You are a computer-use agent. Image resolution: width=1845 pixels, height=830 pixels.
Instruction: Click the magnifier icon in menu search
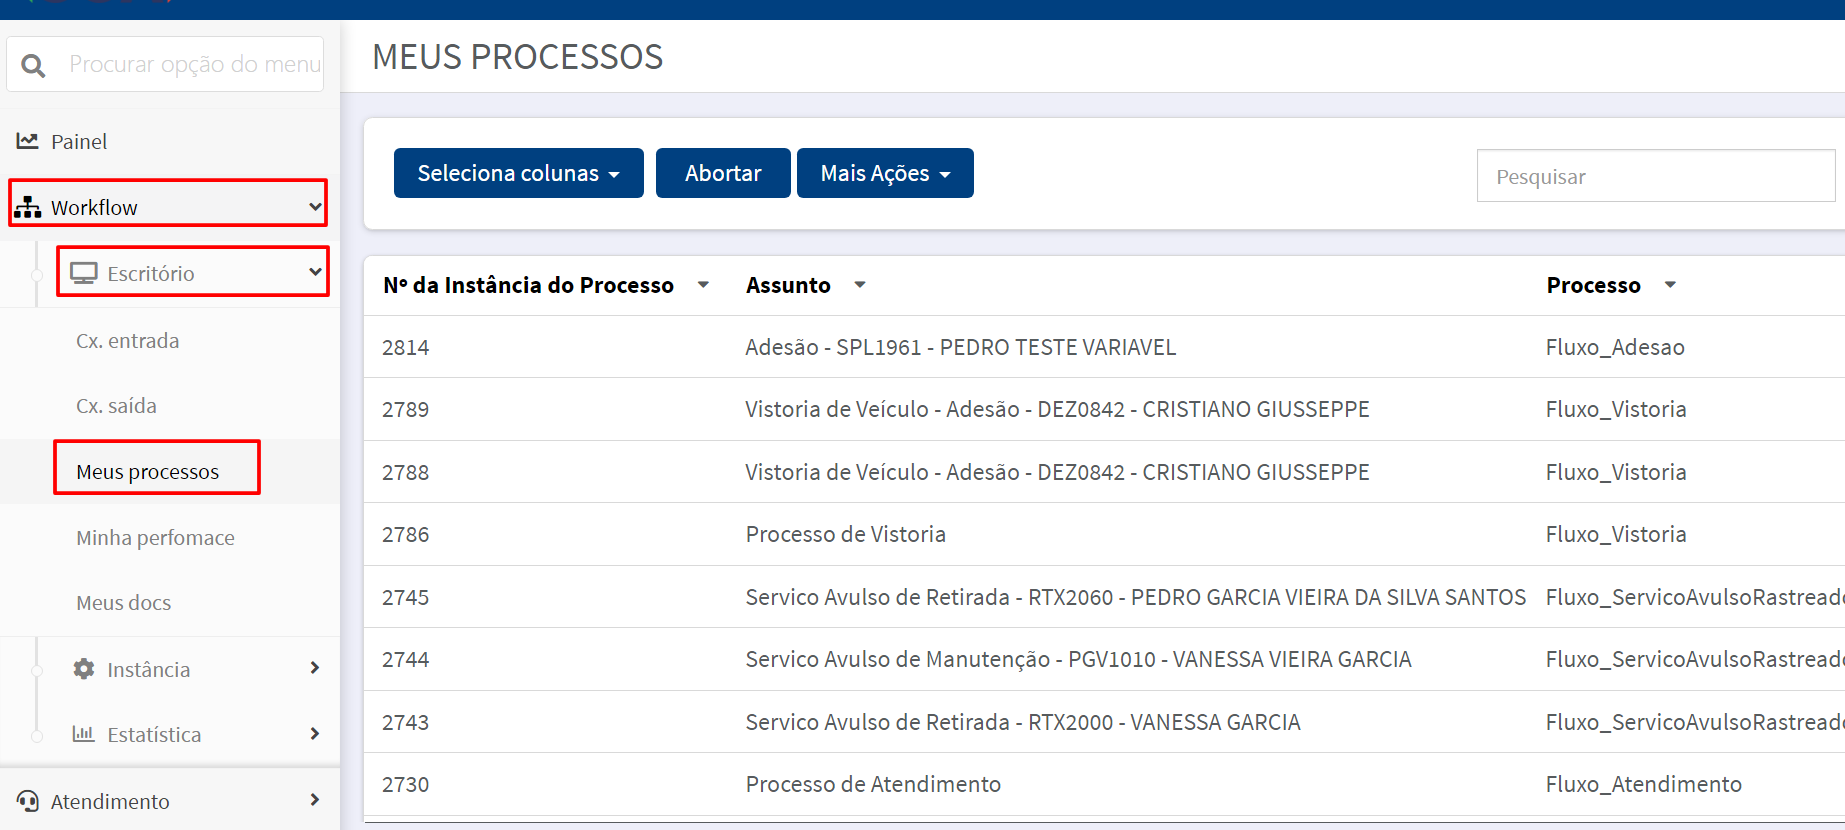(33, 66)
